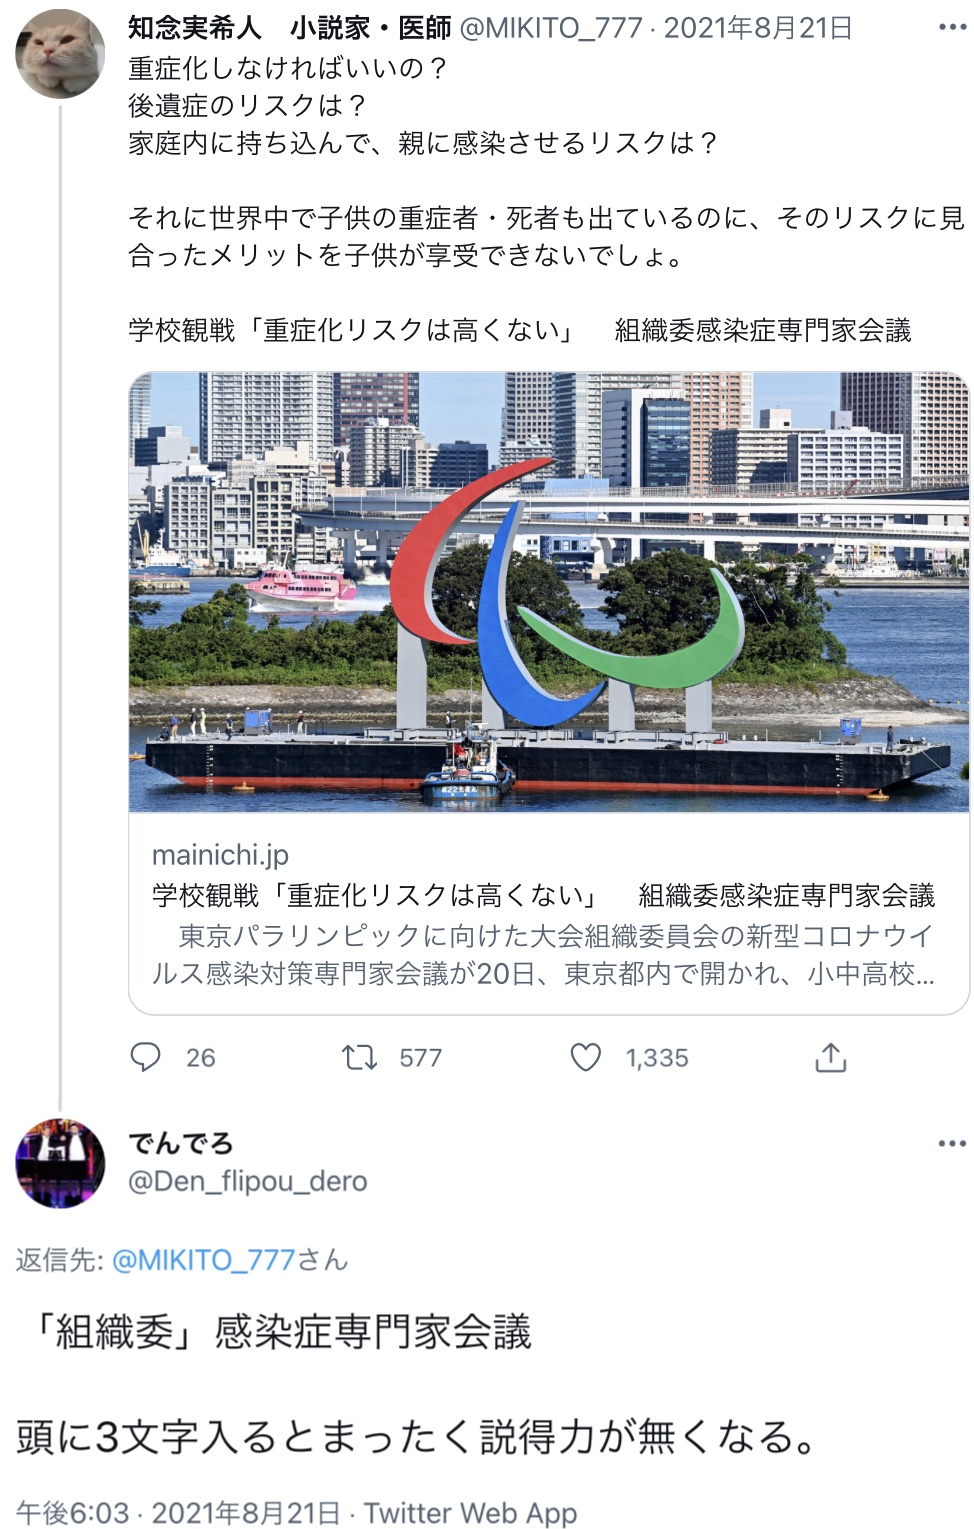Open the 知念実希人 小説家・医師 display name
The height and width of the screenshot is (1529, 974).
click(290, 28)
